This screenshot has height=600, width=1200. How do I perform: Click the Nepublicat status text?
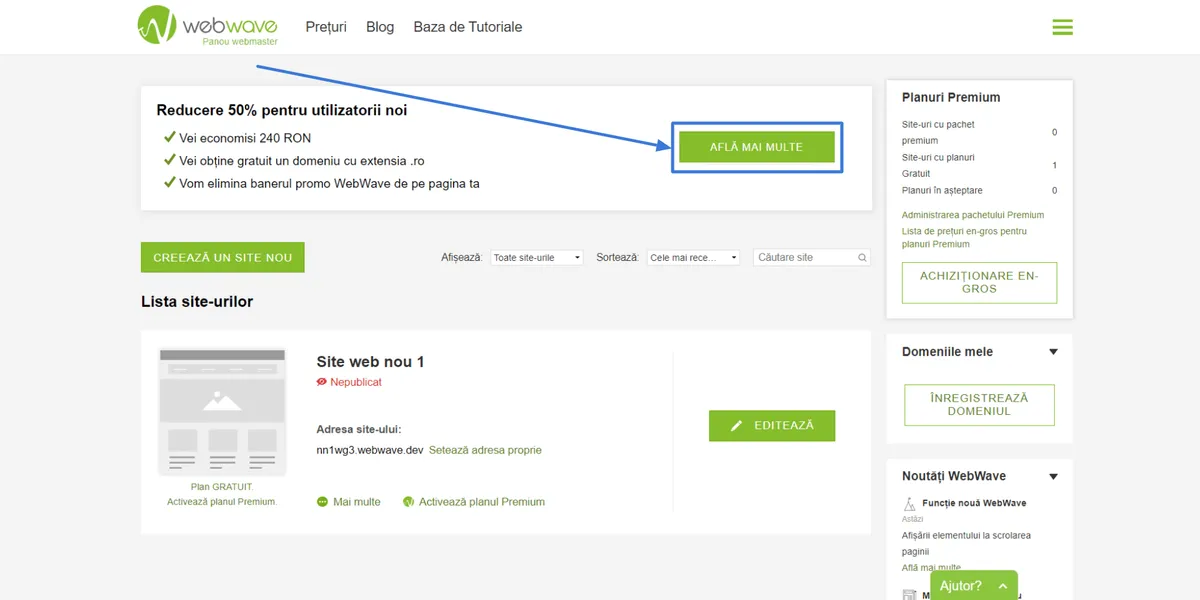click(x=356, y=382)
